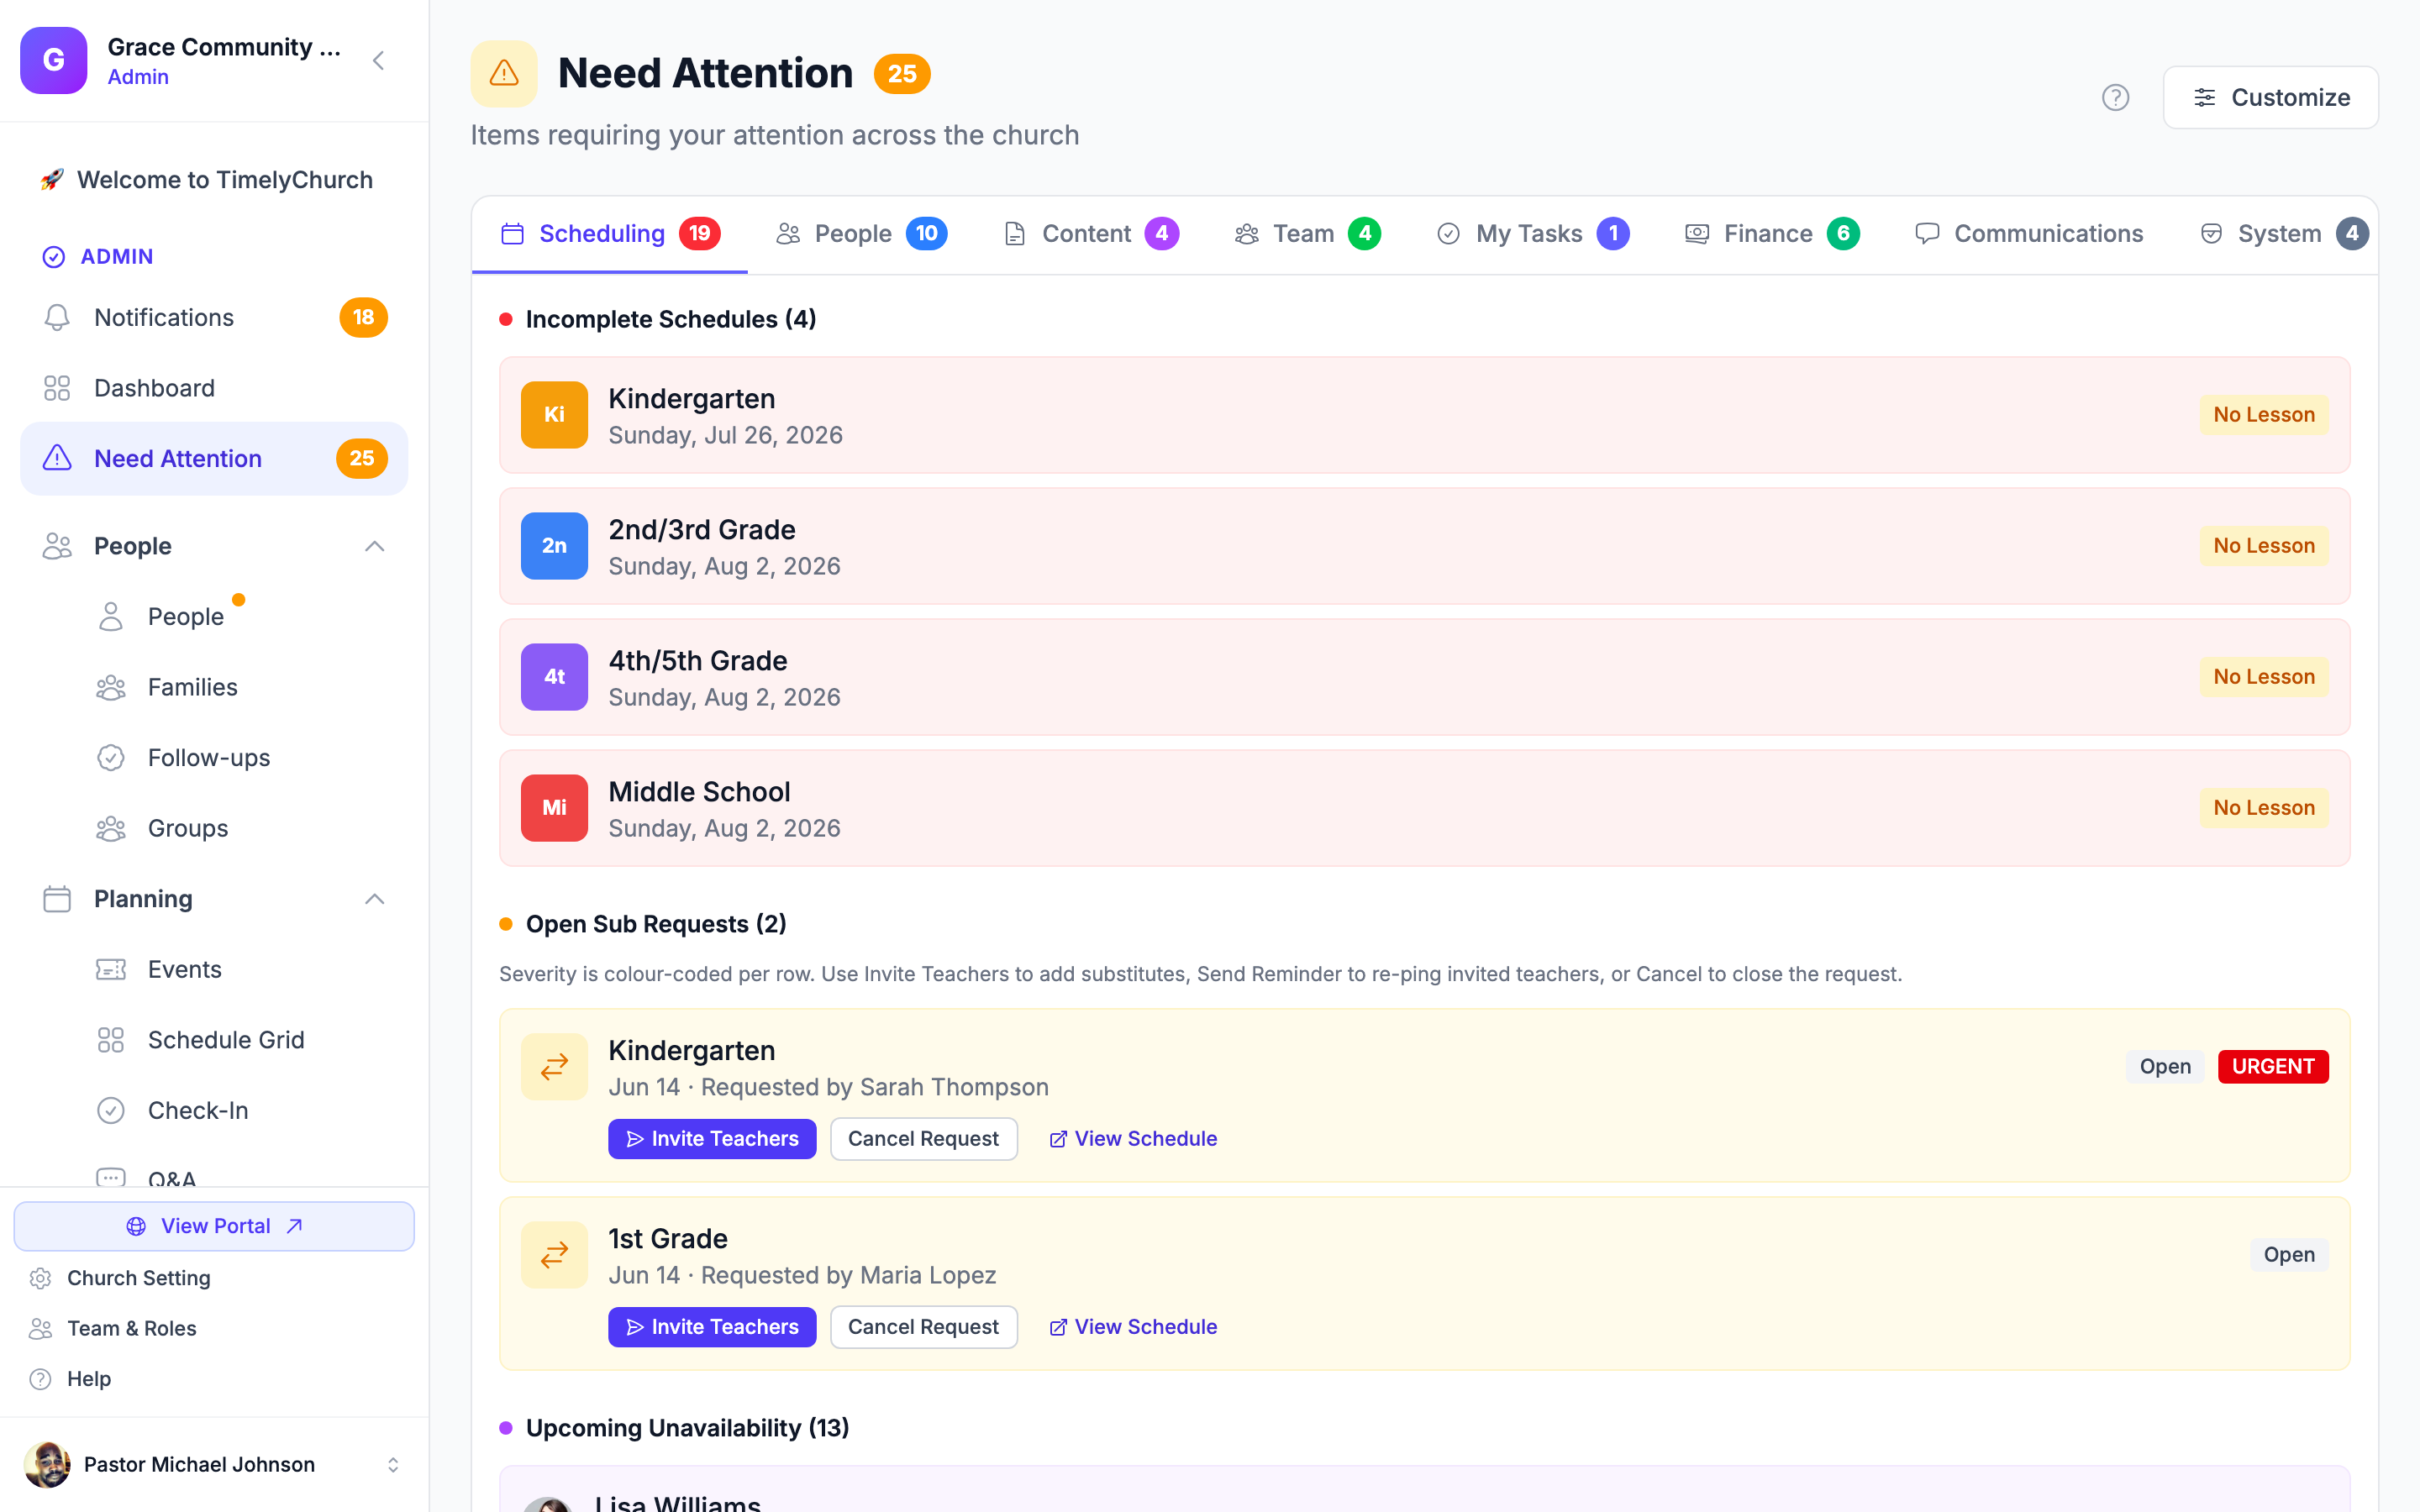Click the Follow-ups check icon
Viewport: 2420px width, 1512px height.
click(x=111, y=758)
